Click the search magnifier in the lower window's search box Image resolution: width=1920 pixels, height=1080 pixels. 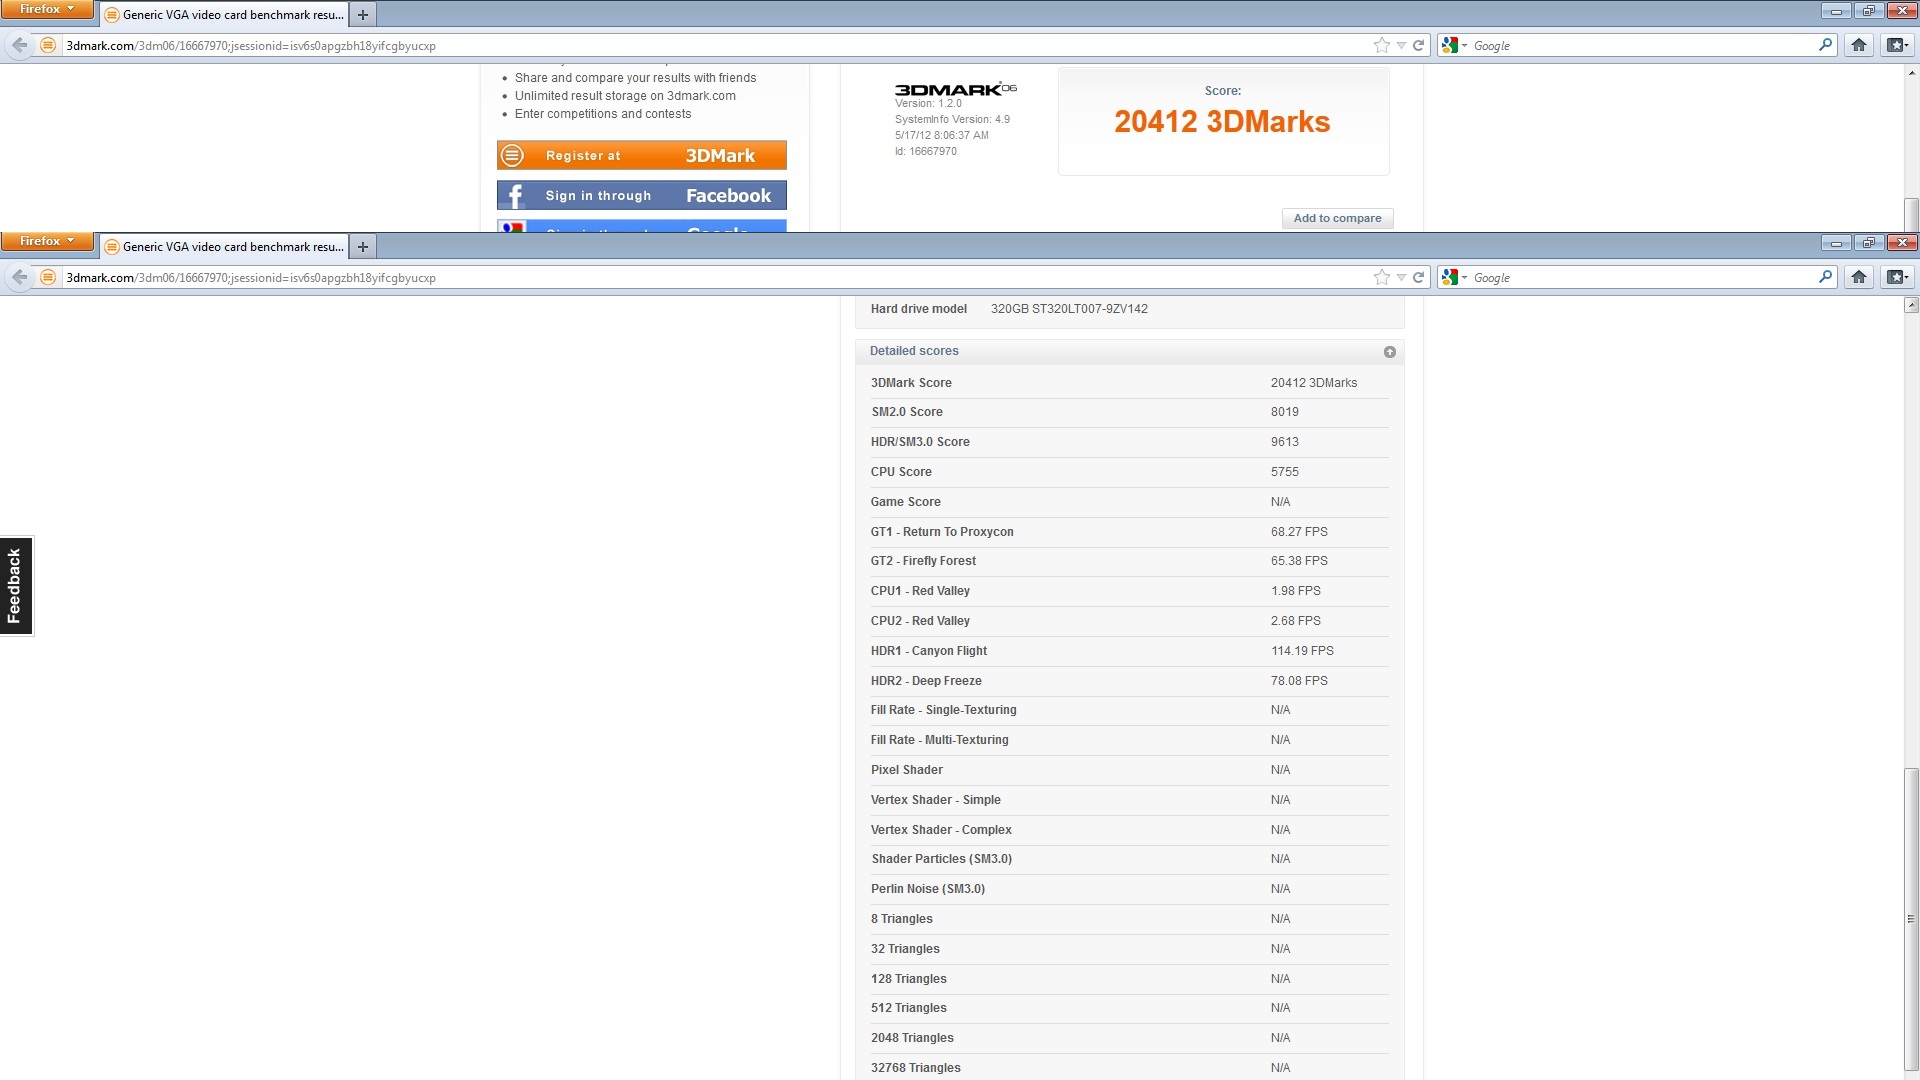coord(1825,277)
